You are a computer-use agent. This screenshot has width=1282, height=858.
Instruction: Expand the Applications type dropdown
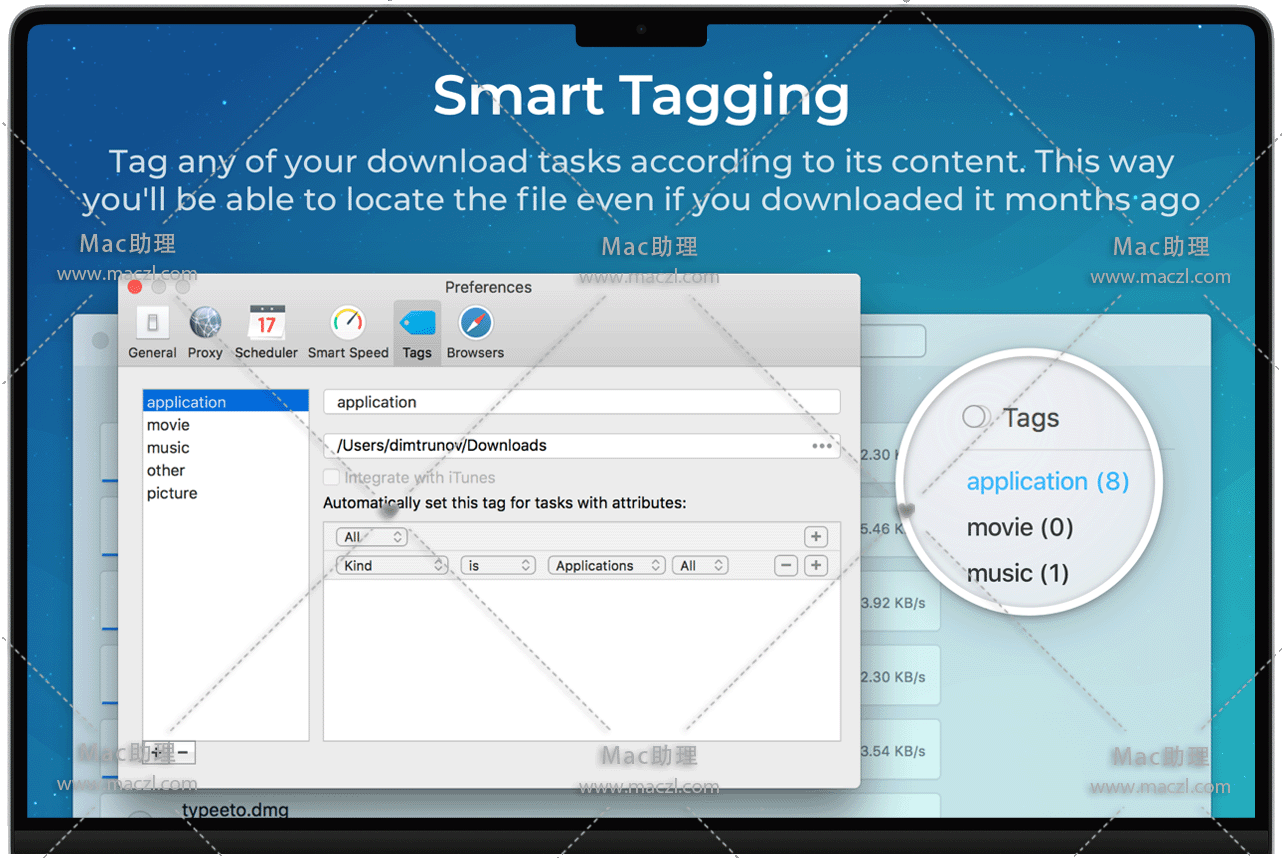pos(606,566)
